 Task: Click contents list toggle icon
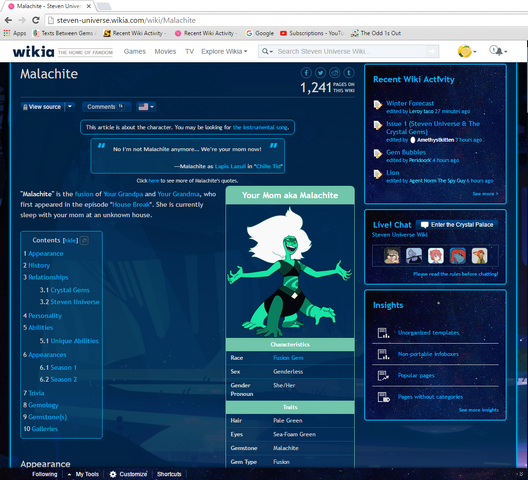pos(84,240)
